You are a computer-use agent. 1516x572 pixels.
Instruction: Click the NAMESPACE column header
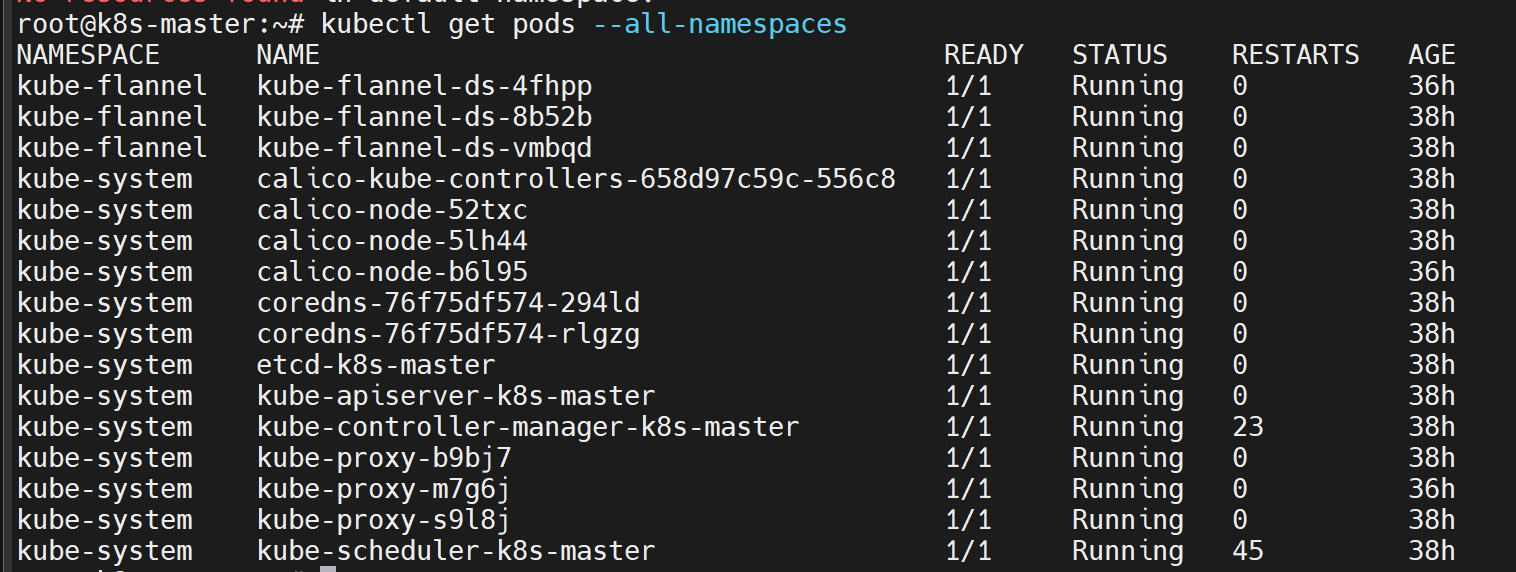88,55
